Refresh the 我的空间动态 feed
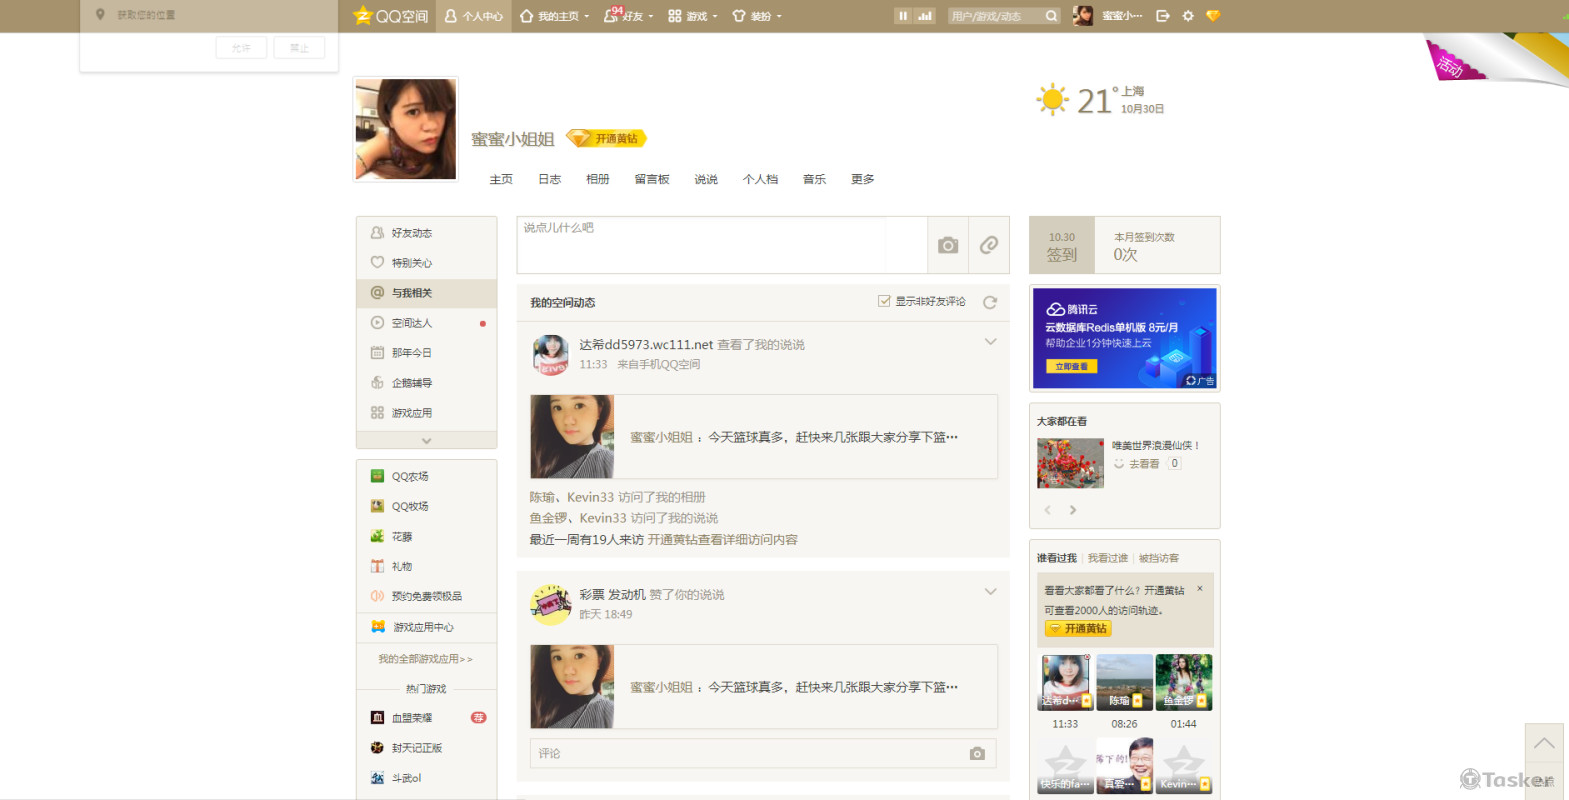This screenshot has width=1569, height=800. click(989, 302)
